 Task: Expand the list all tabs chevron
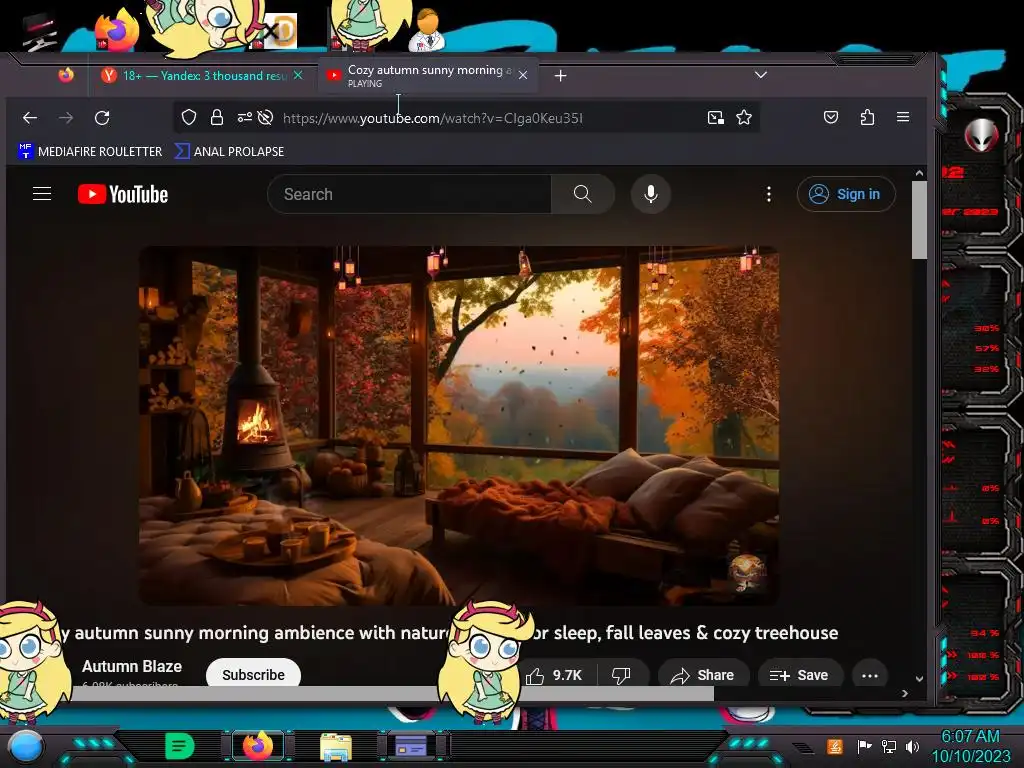coord(761,75)
